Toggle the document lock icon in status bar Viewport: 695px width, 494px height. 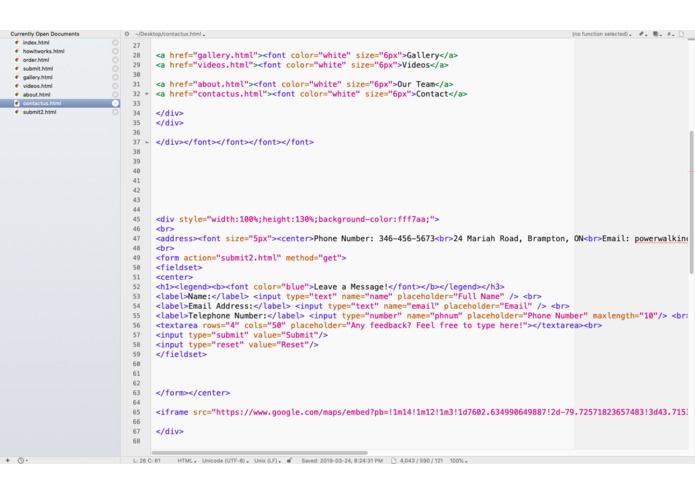(x=289, y=460)
